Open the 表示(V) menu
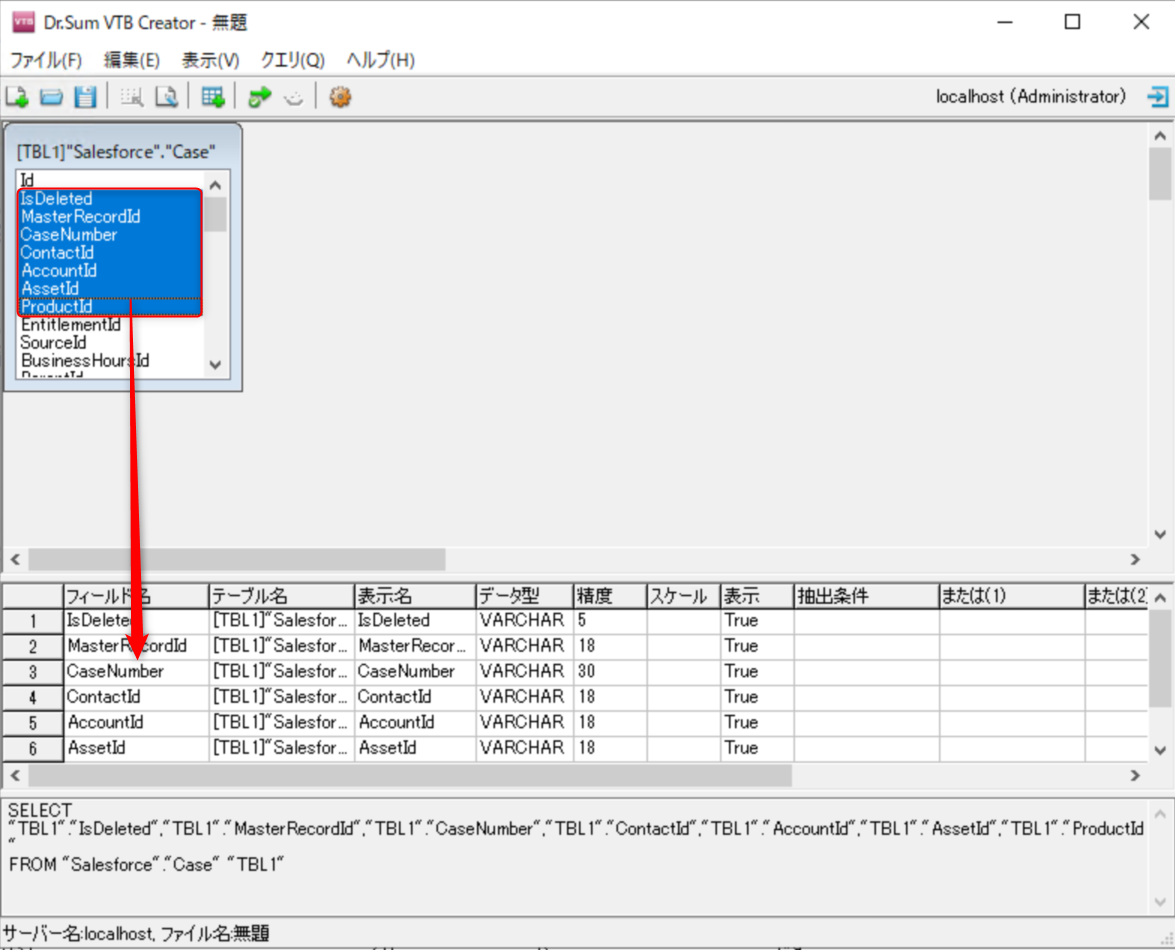Screen dimensions: 1175x950 click(x=210, y=60)
